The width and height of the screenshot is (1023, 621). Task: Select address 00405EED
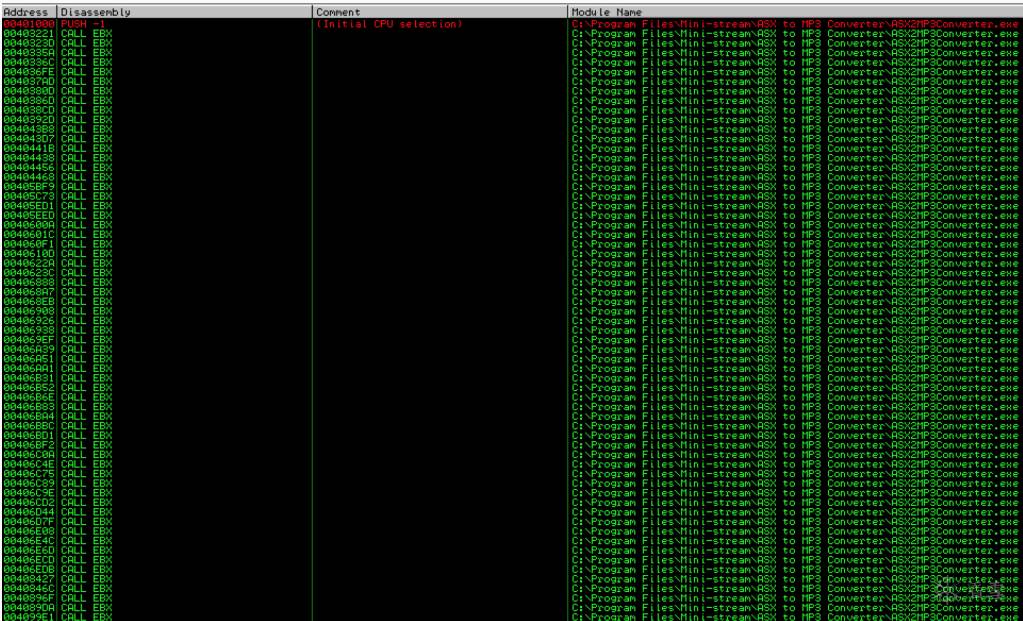tap(29, 215)
